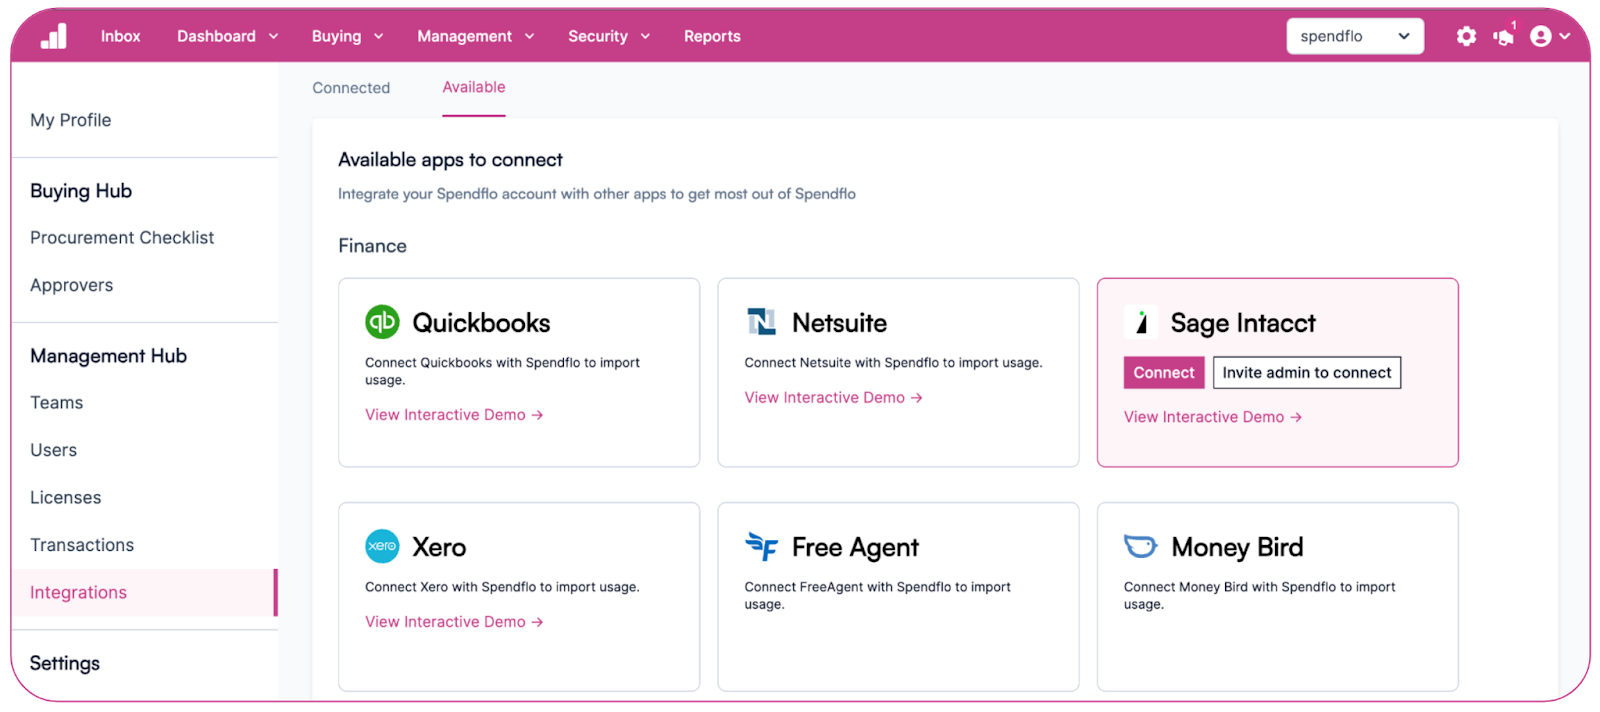Select Transactions in the sidebar
The image size is (1600, 712).
coord(82,545)
